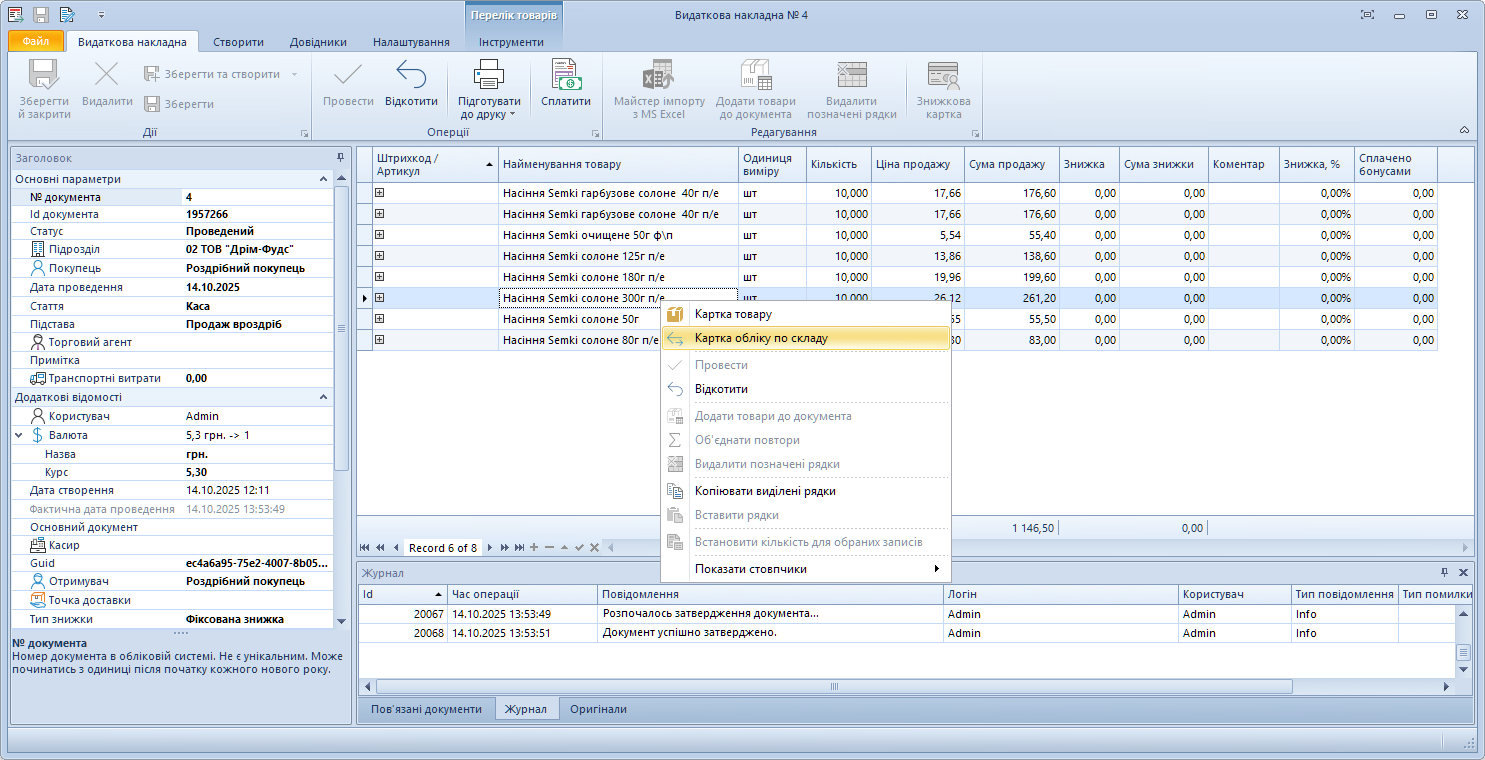Go to next record in navigator
This screenshot has width=1485, height=760.
click(491, 548)
